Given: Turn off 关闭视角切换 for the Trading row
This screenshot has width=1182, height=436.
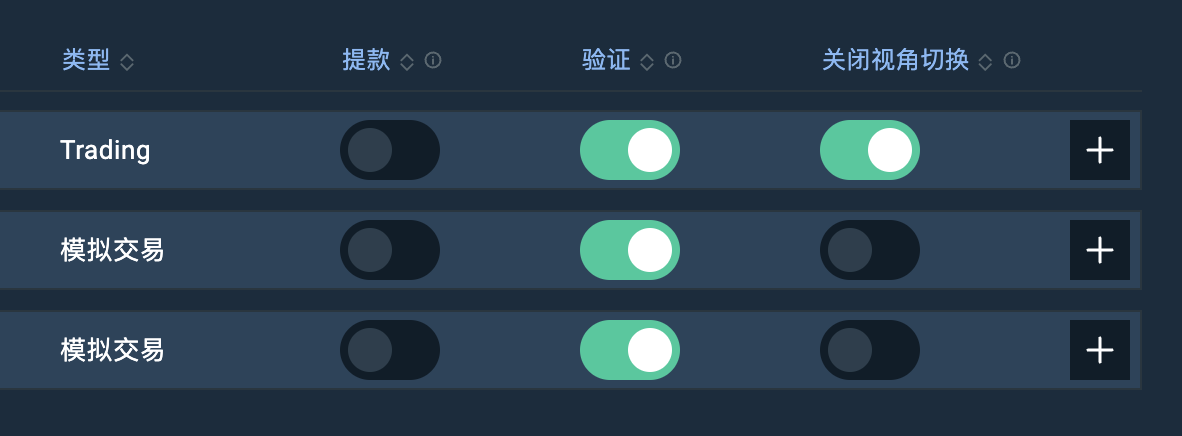Looking at the screenshot, I should click(870, 150).
